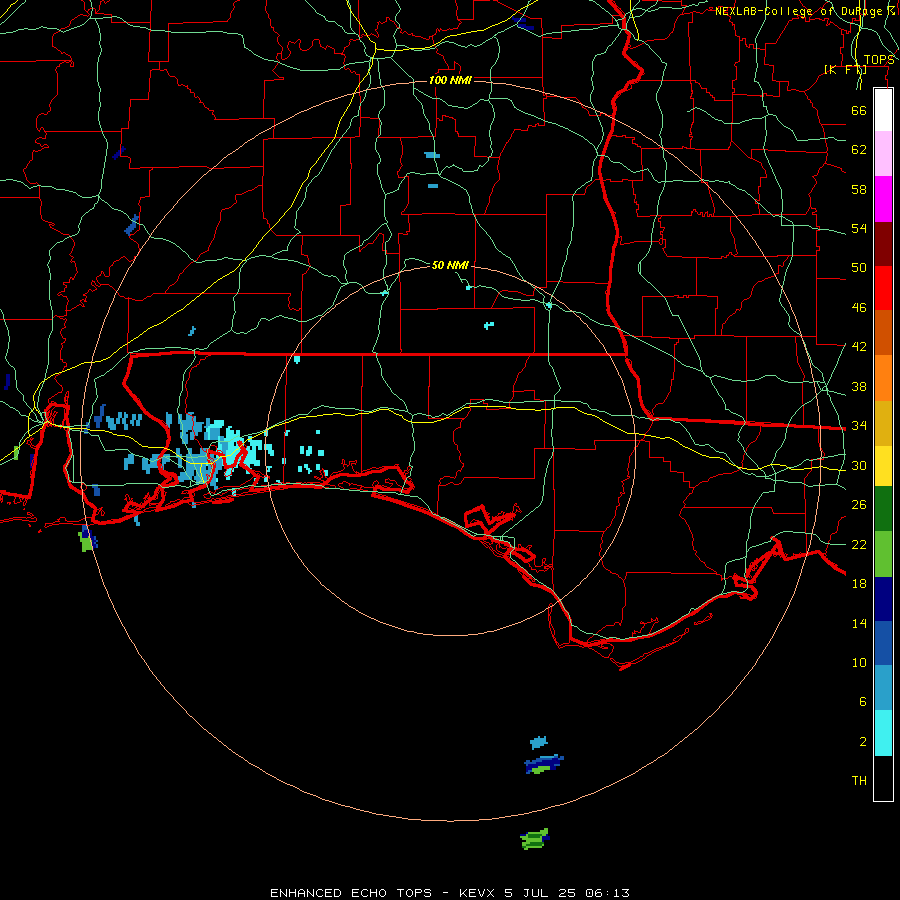This screenshot has width=900, height=900.
Task: Select the yellow legend swatch
Action: (883, 466)
